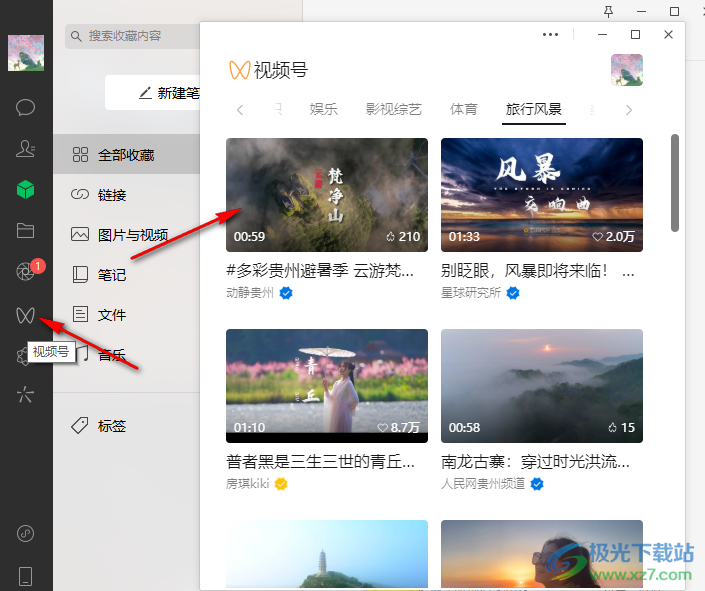Screen dimensions: 705x591
Task: Click the 新建笔记 new note button
Action: tap(152, 93)
